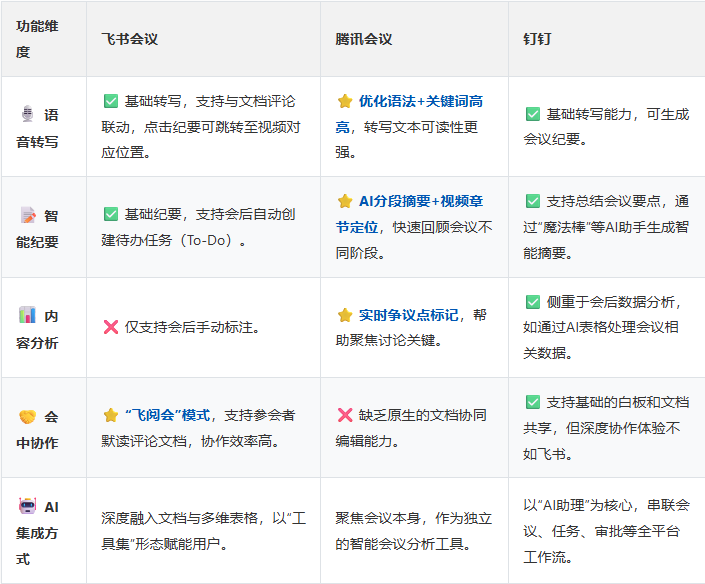Click the text 过“魔法棒”等AI助手生成智能摘要
The height and width of the screenshot is (584, 705).
click(x=606, y=240)
